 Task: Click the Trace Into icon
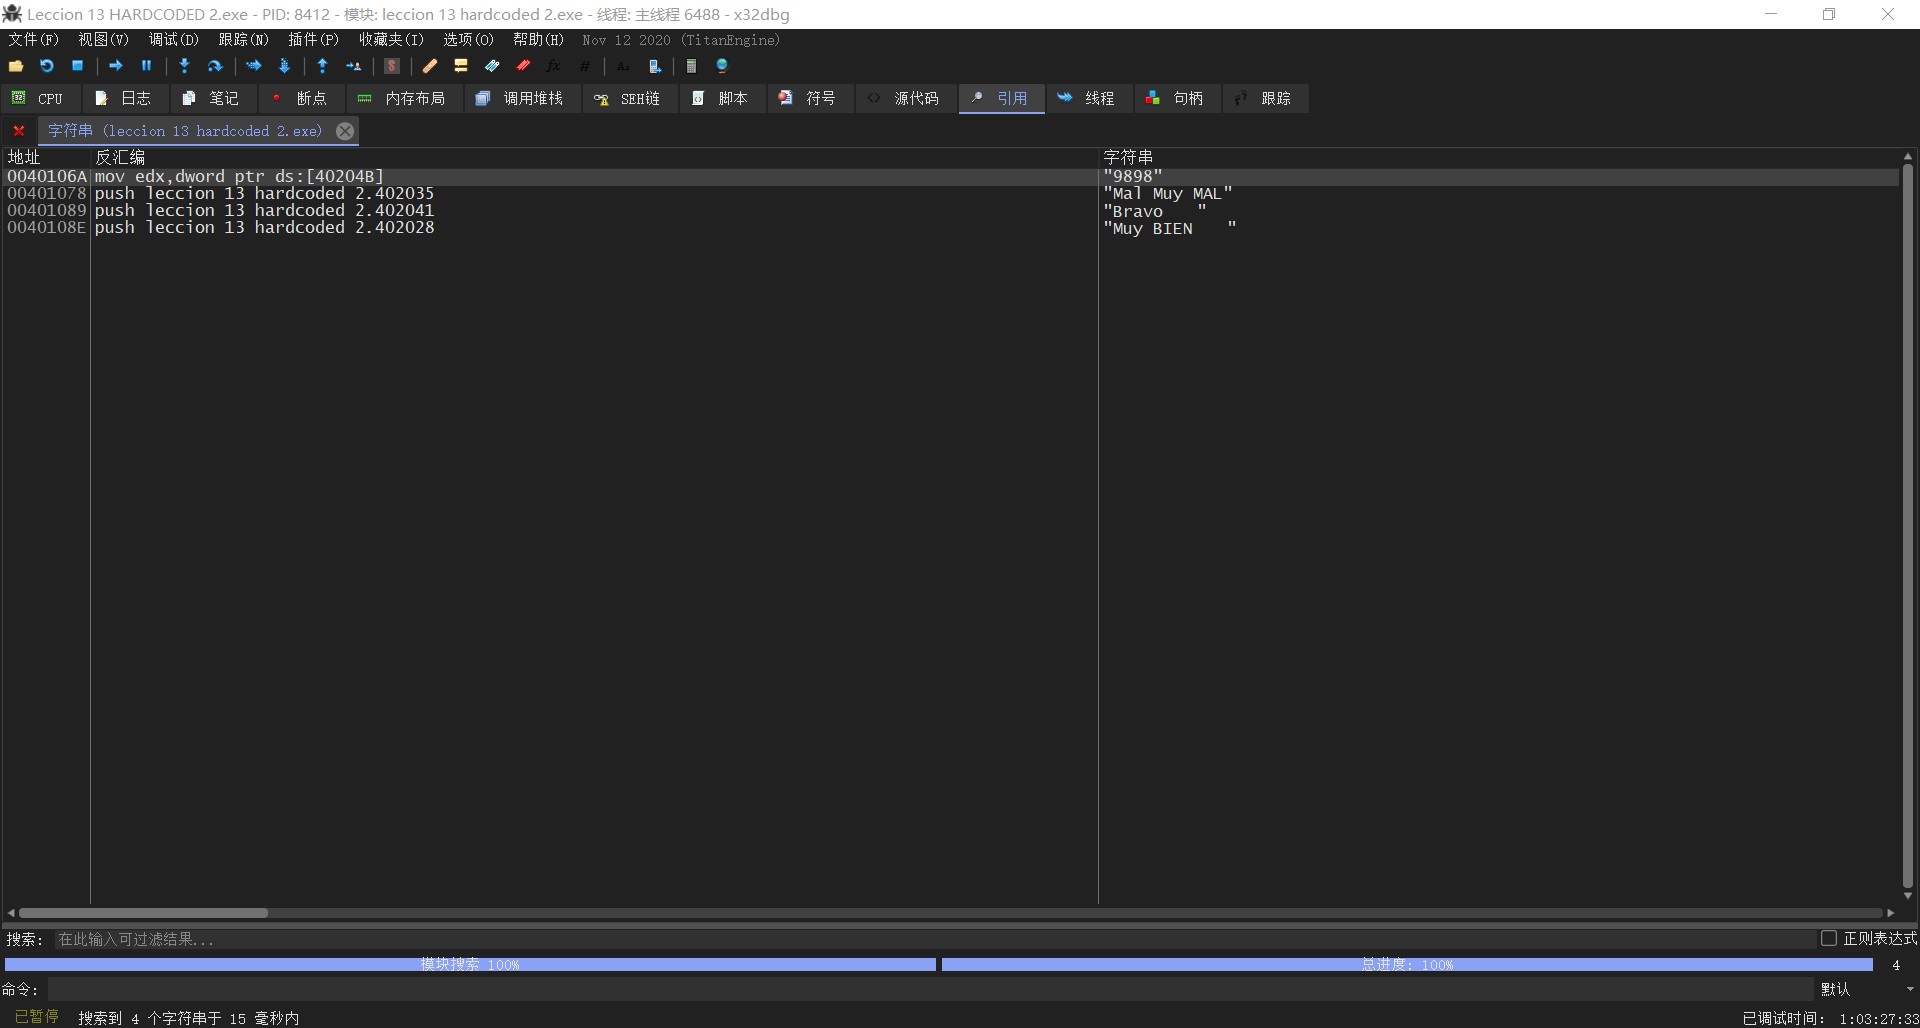(254, 66)
